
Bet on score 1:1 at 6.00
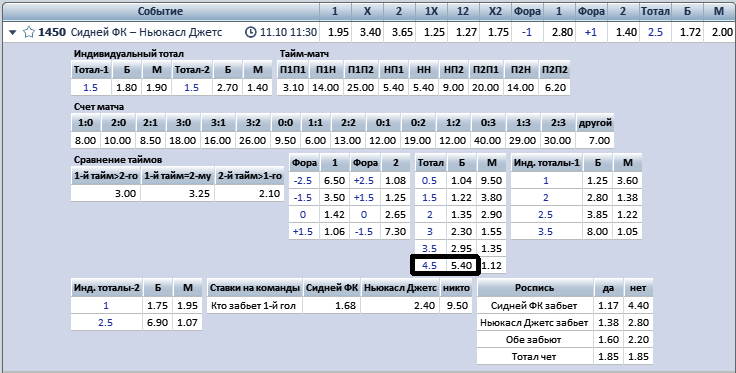[315, 140]
